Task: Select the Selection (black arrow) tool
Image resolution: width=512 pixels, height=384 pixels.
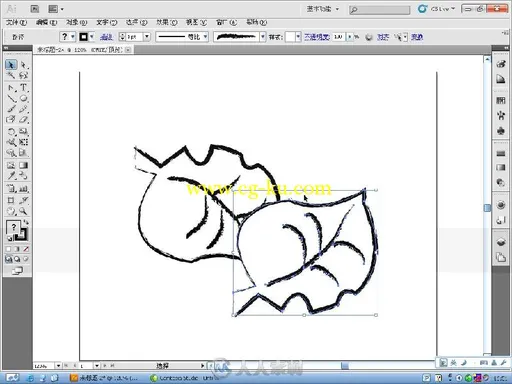Action: click(11, 64)
